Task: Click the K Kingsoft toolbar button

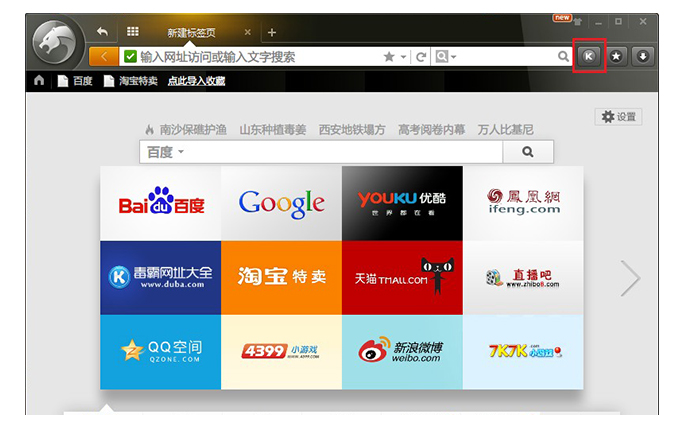Action: pyautogui.click(x=589, y=56)
